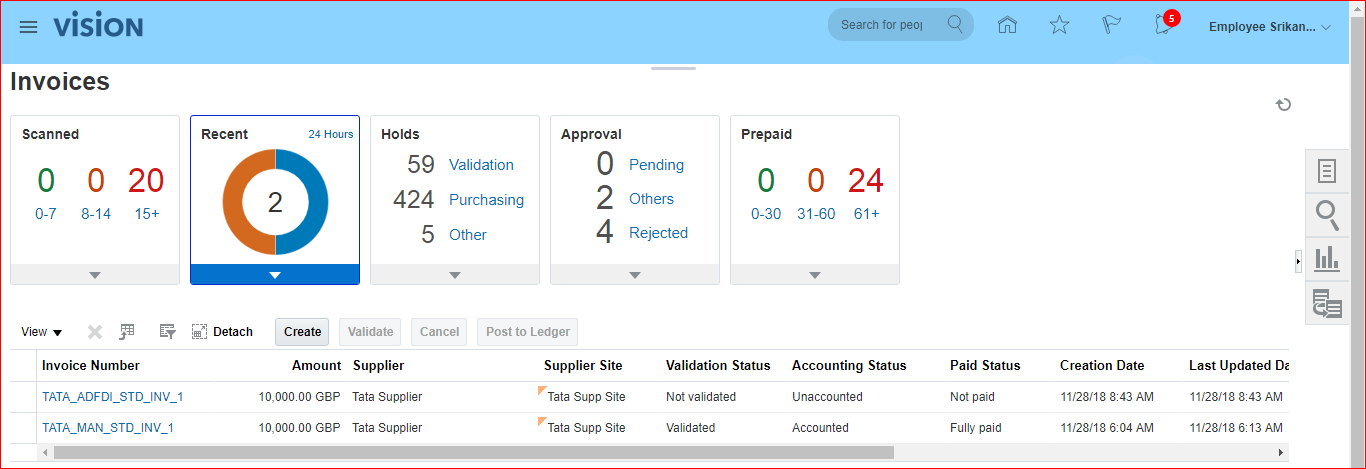The image size is (1366, 469).
Task: Go to the Home page icon
Action: [x=1008, y=26]
